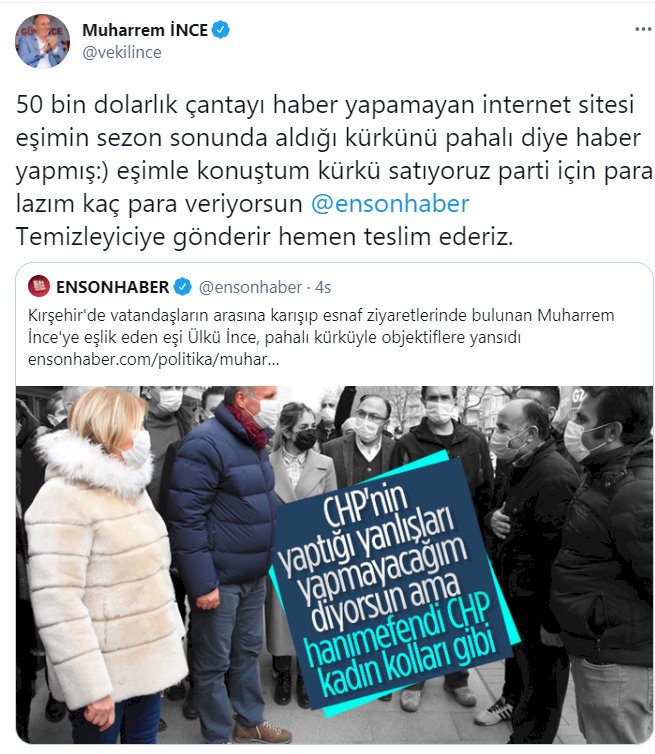The image size is (655, 754).
Task: Open the quoted tweet's photo
Action: pos(334,565)
